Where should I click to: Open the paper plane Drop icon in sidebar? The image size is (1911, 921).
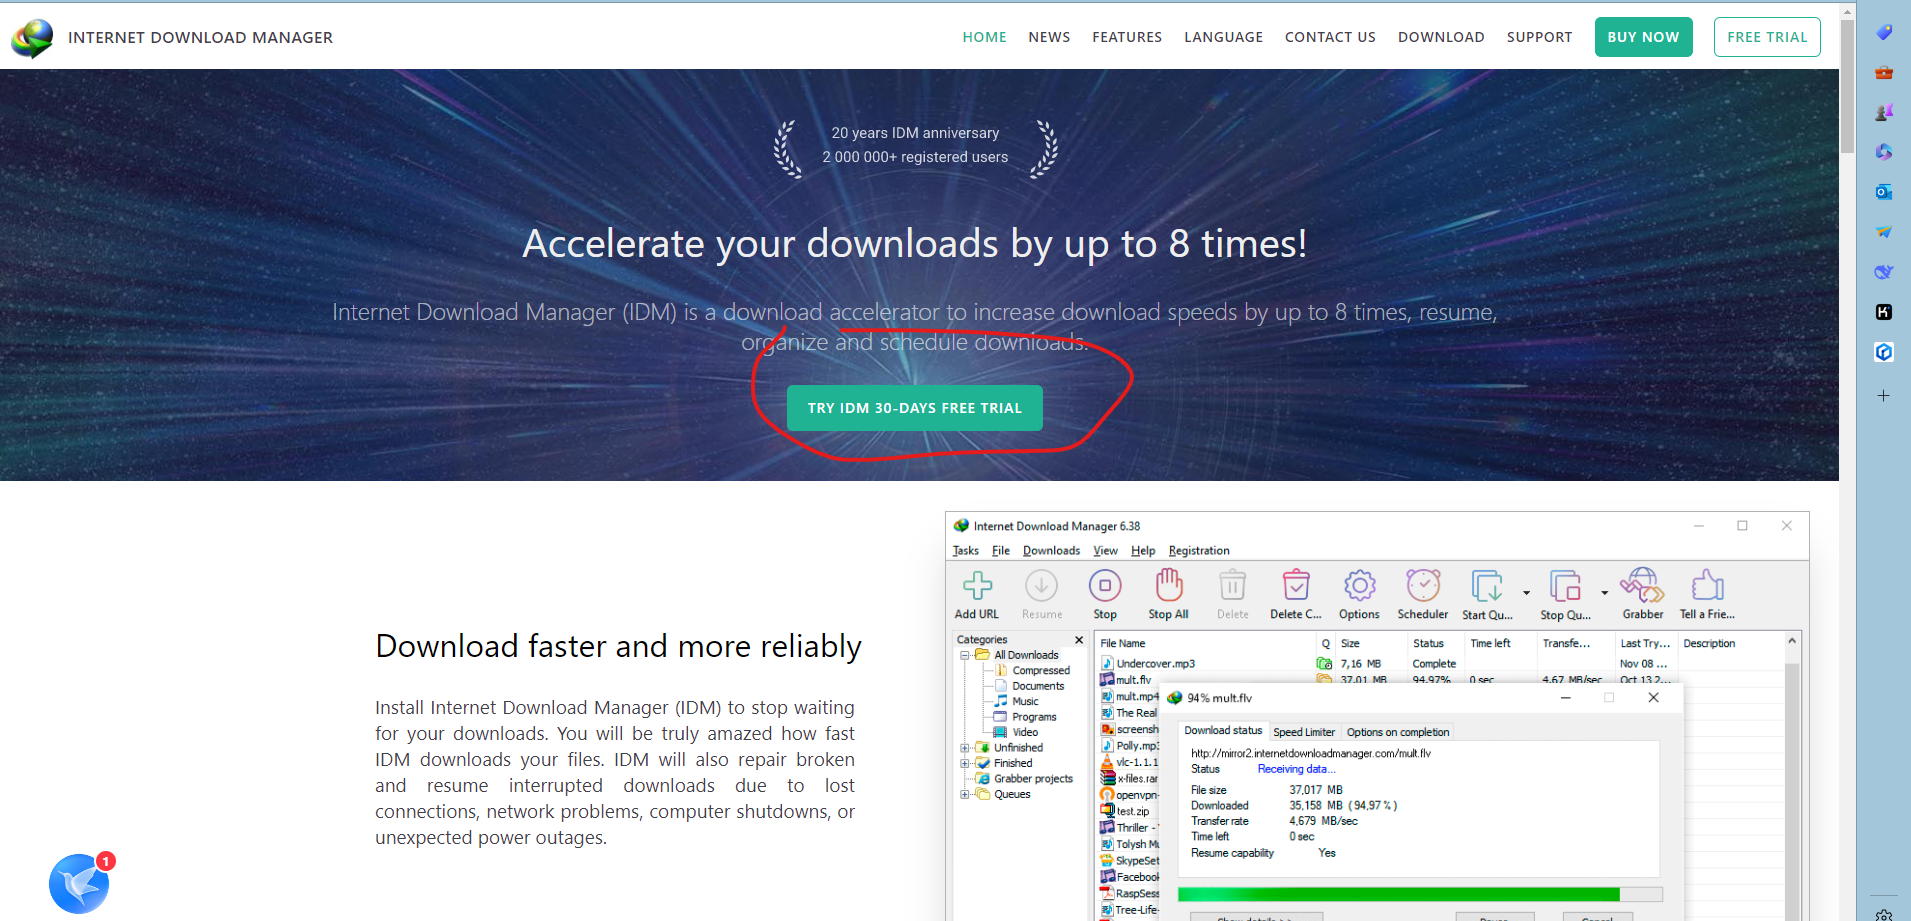click(1884, 232)
